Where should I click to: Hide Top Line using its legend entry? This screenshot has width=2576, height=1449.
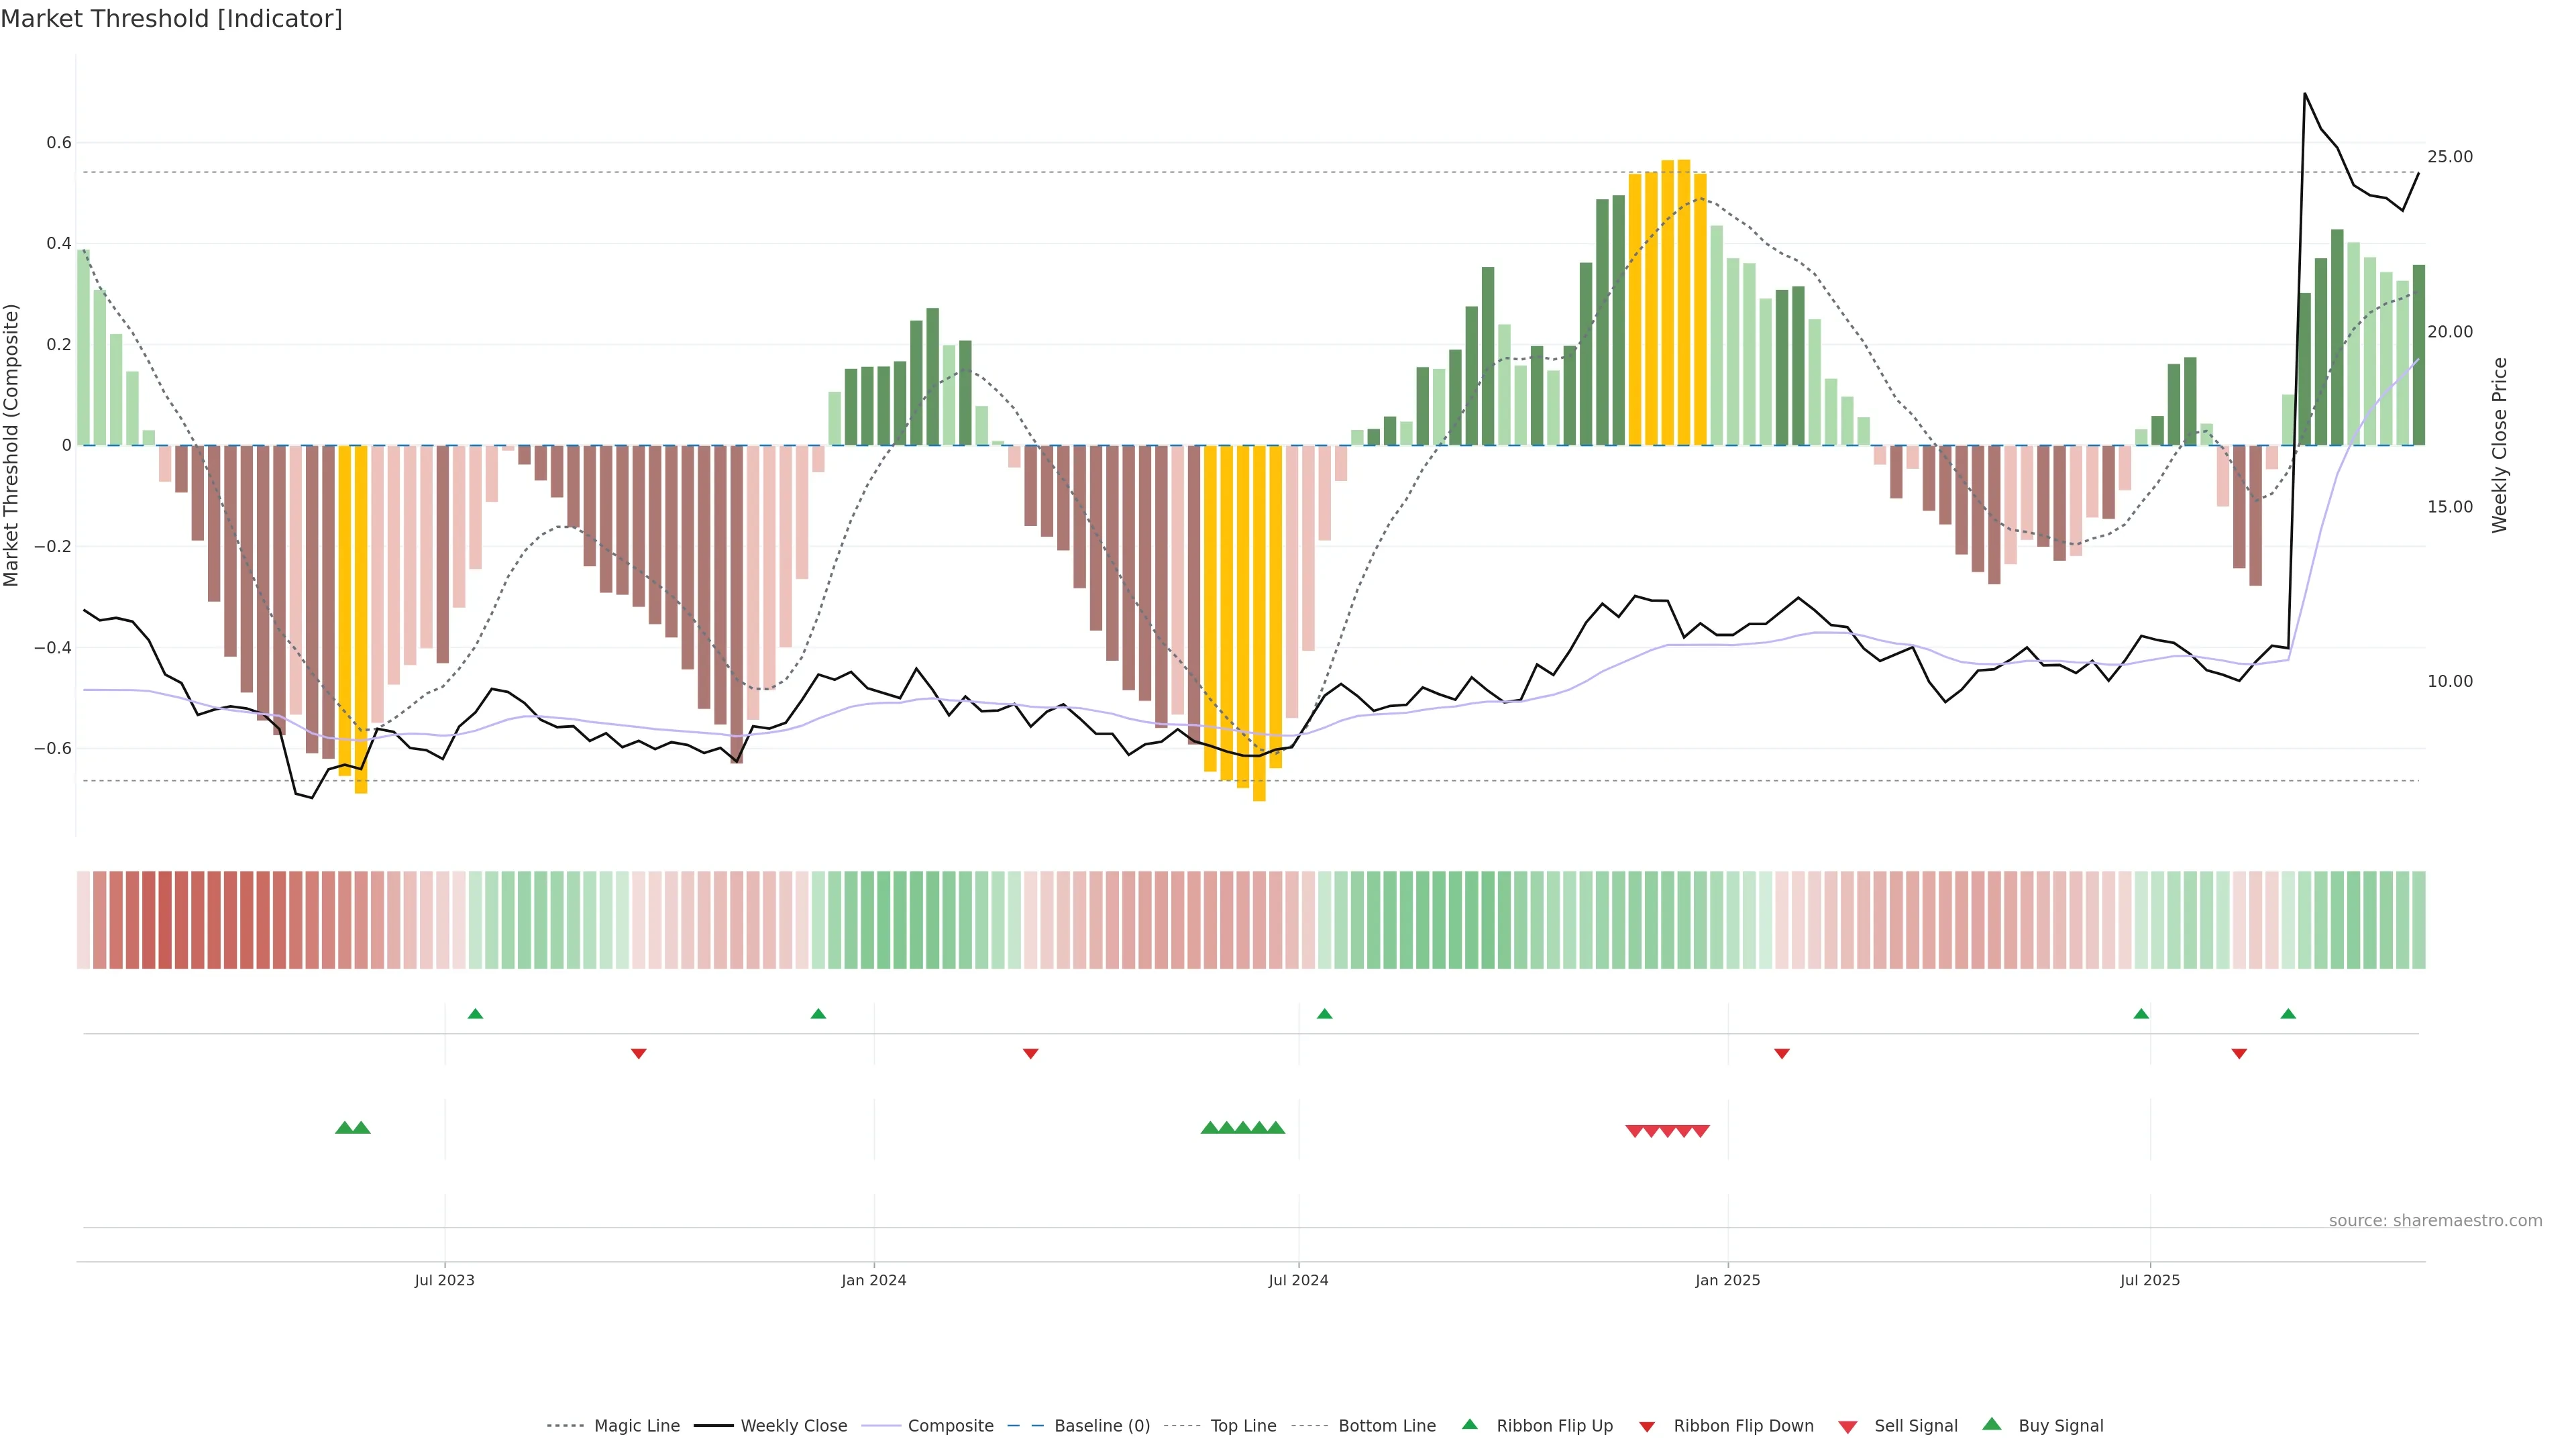[1242, 1426]
